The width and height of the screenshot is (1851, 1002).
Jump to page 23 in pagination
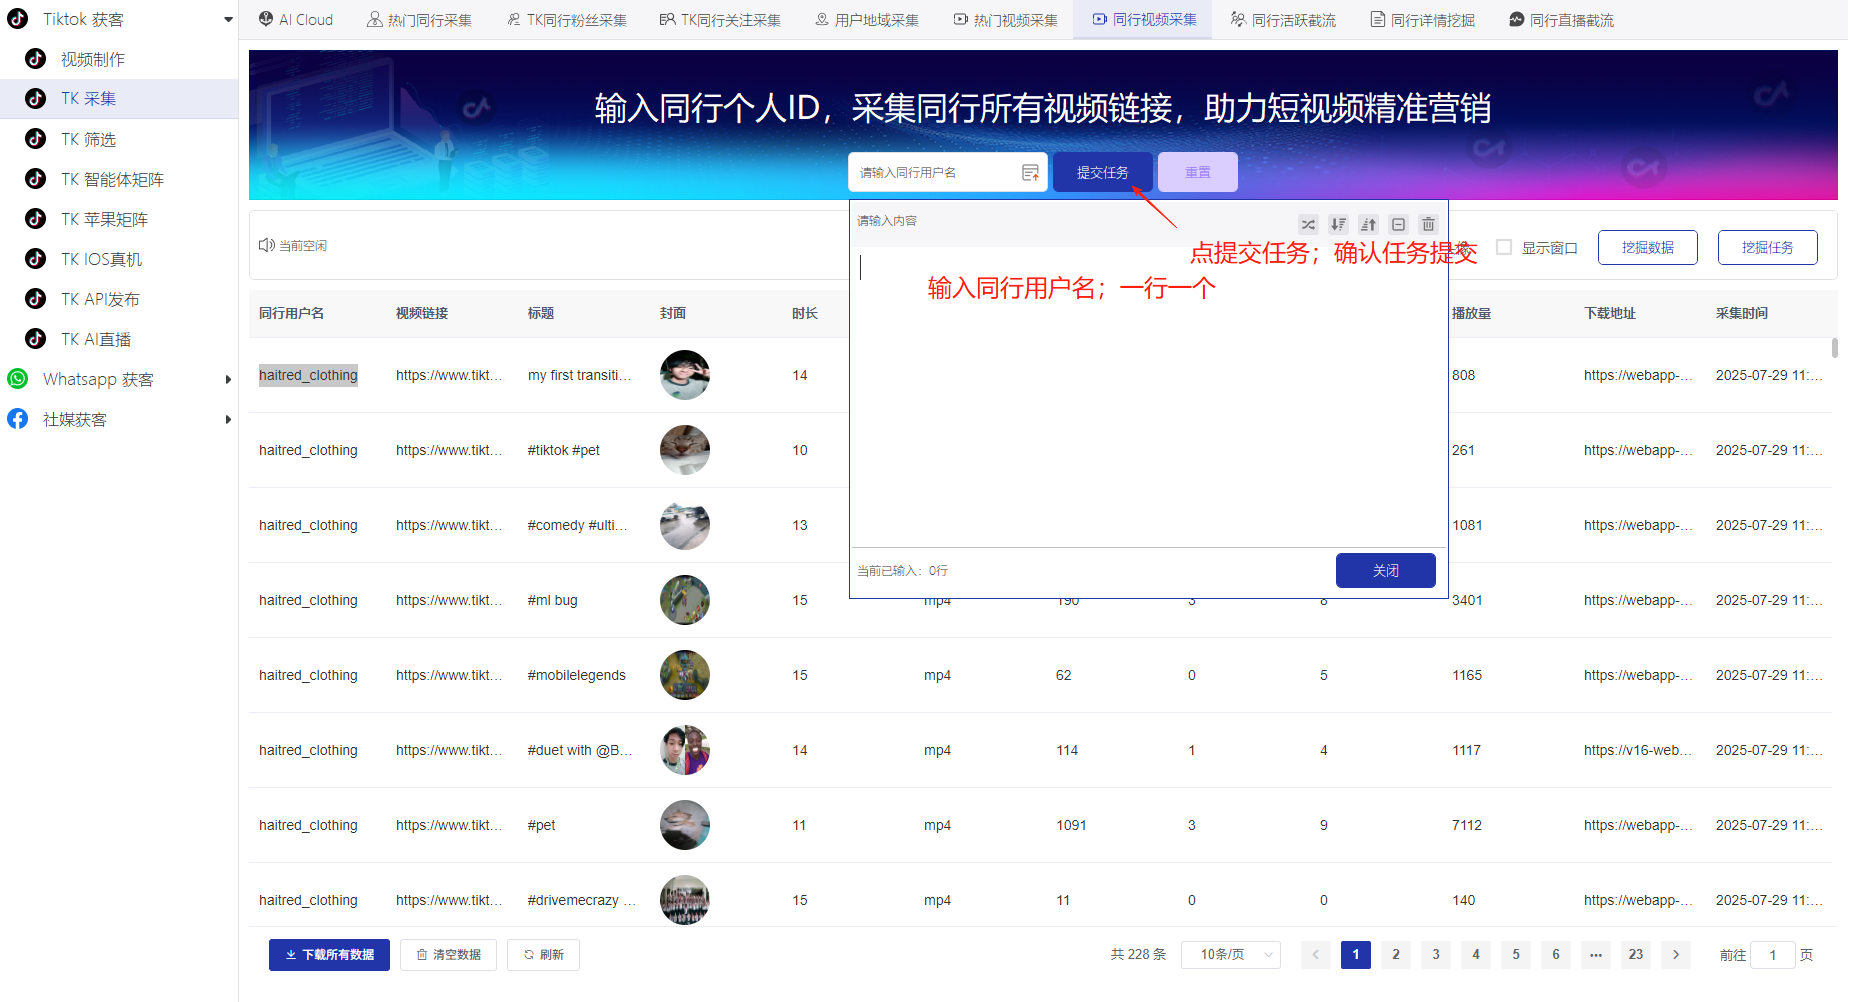point(1635,955)
